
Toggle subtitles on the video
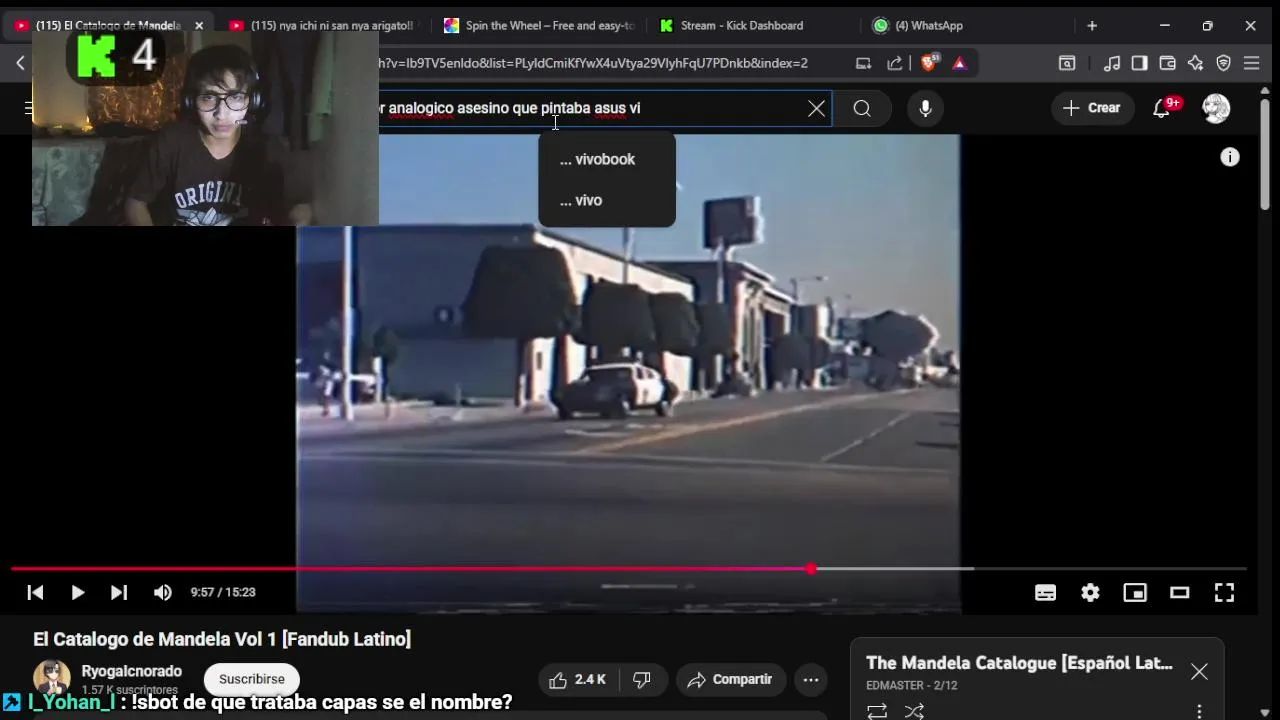(x=1045, y=592)
